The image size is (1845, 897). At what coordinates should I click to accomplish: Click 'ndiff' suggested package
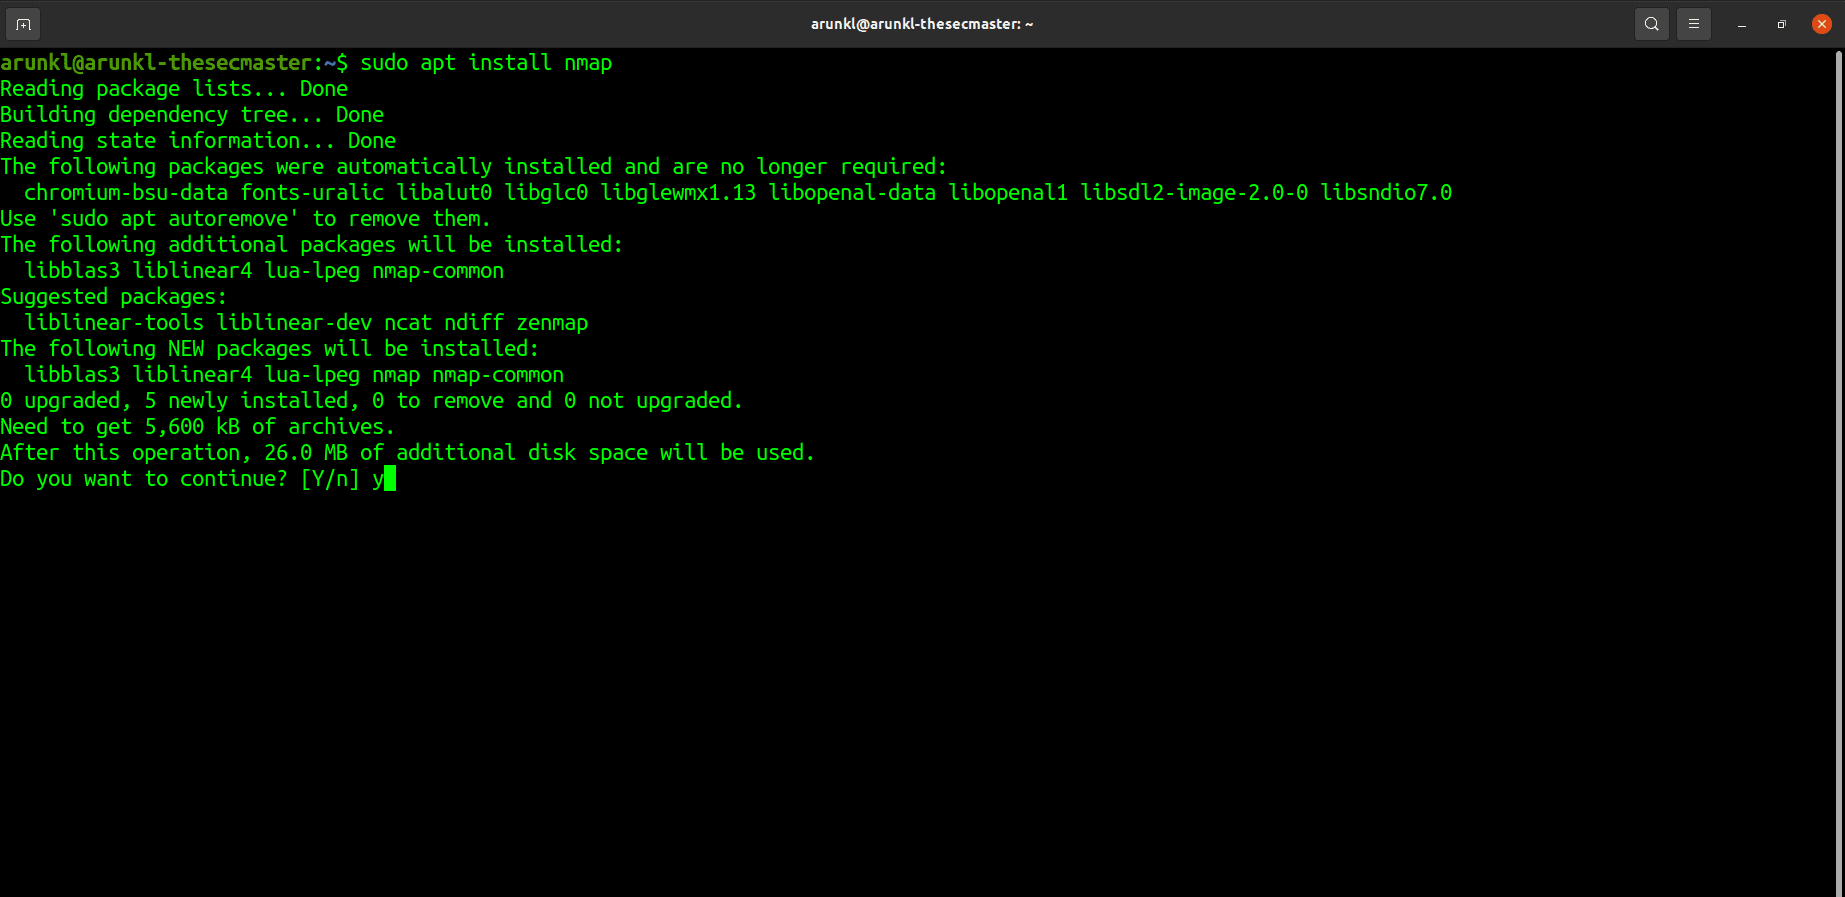(x=474, y=323)
